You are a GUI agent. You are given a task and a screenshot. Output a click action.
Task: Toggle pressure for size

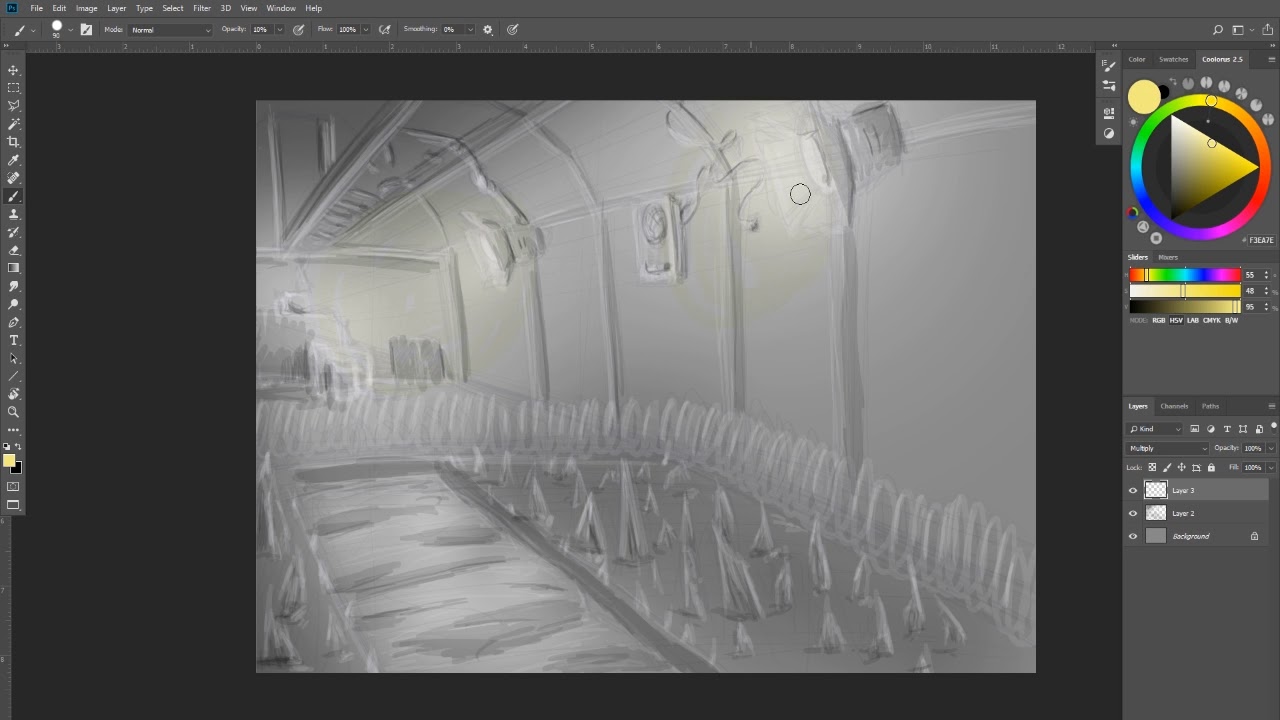pyautogui.click(x=513, y=30)
